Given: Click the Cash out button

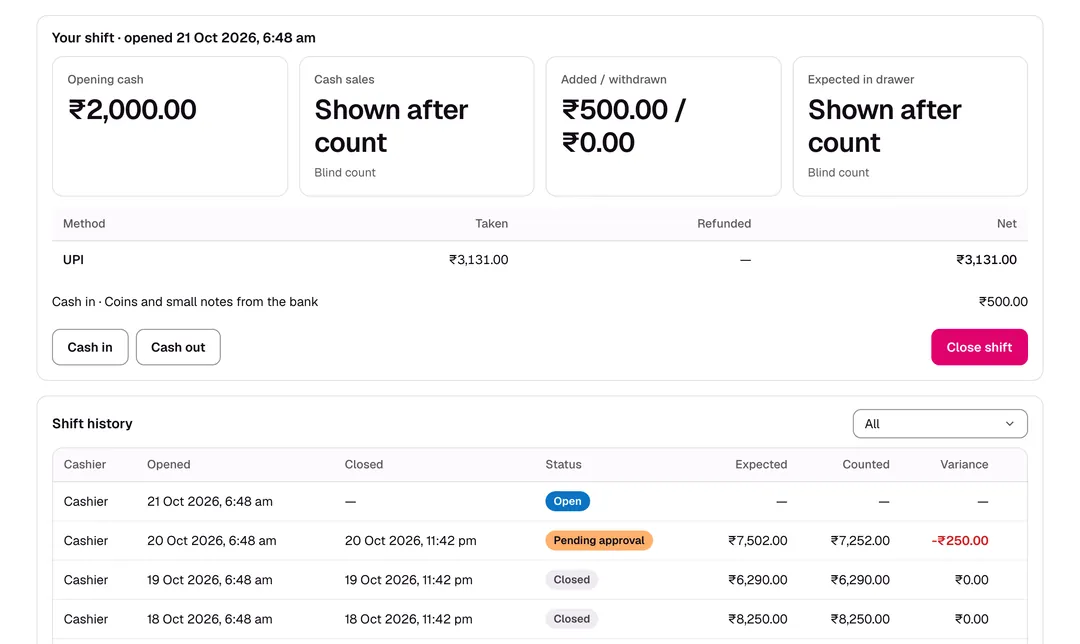Looking at the screenshot, I should tap(178, 347).
